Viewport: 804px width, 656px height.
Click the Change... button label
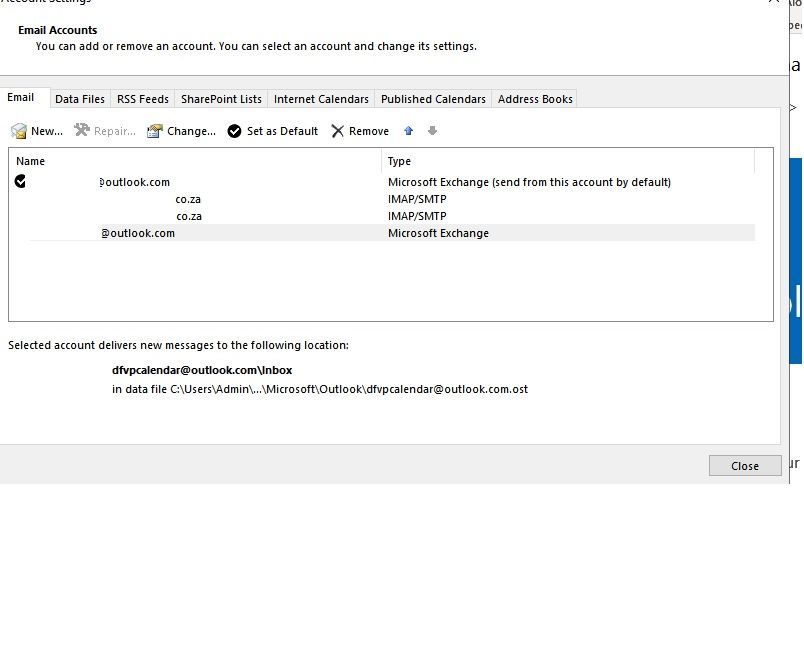[191, 131]
